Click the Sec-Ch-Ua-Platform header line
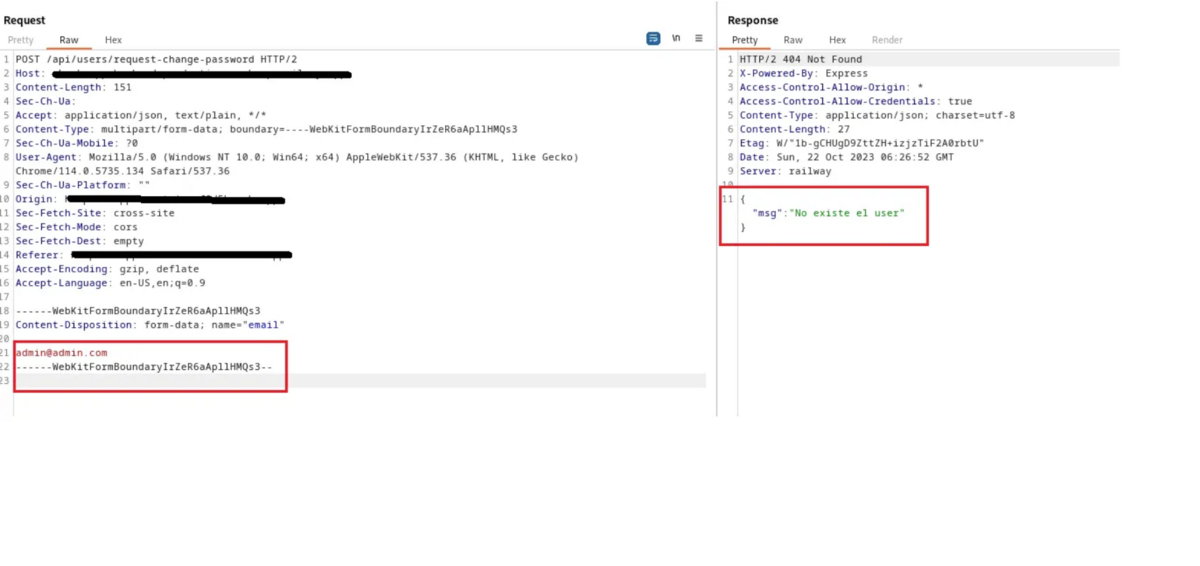 pyautogui.click(x=82, y=185)
